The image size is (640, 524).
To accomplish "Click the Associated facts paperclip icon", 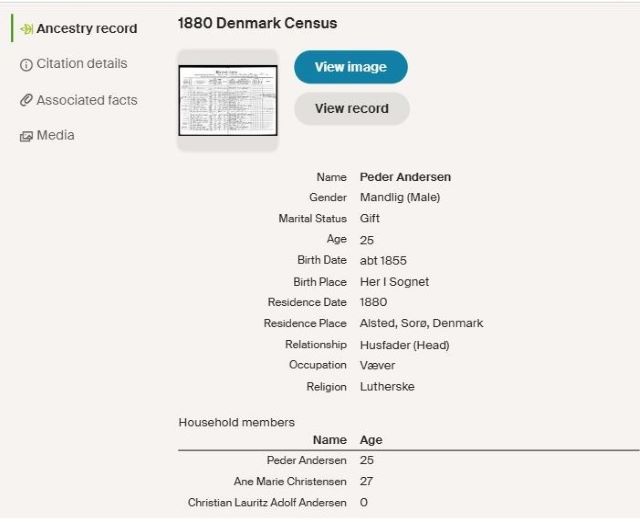I will coord(26,101).
